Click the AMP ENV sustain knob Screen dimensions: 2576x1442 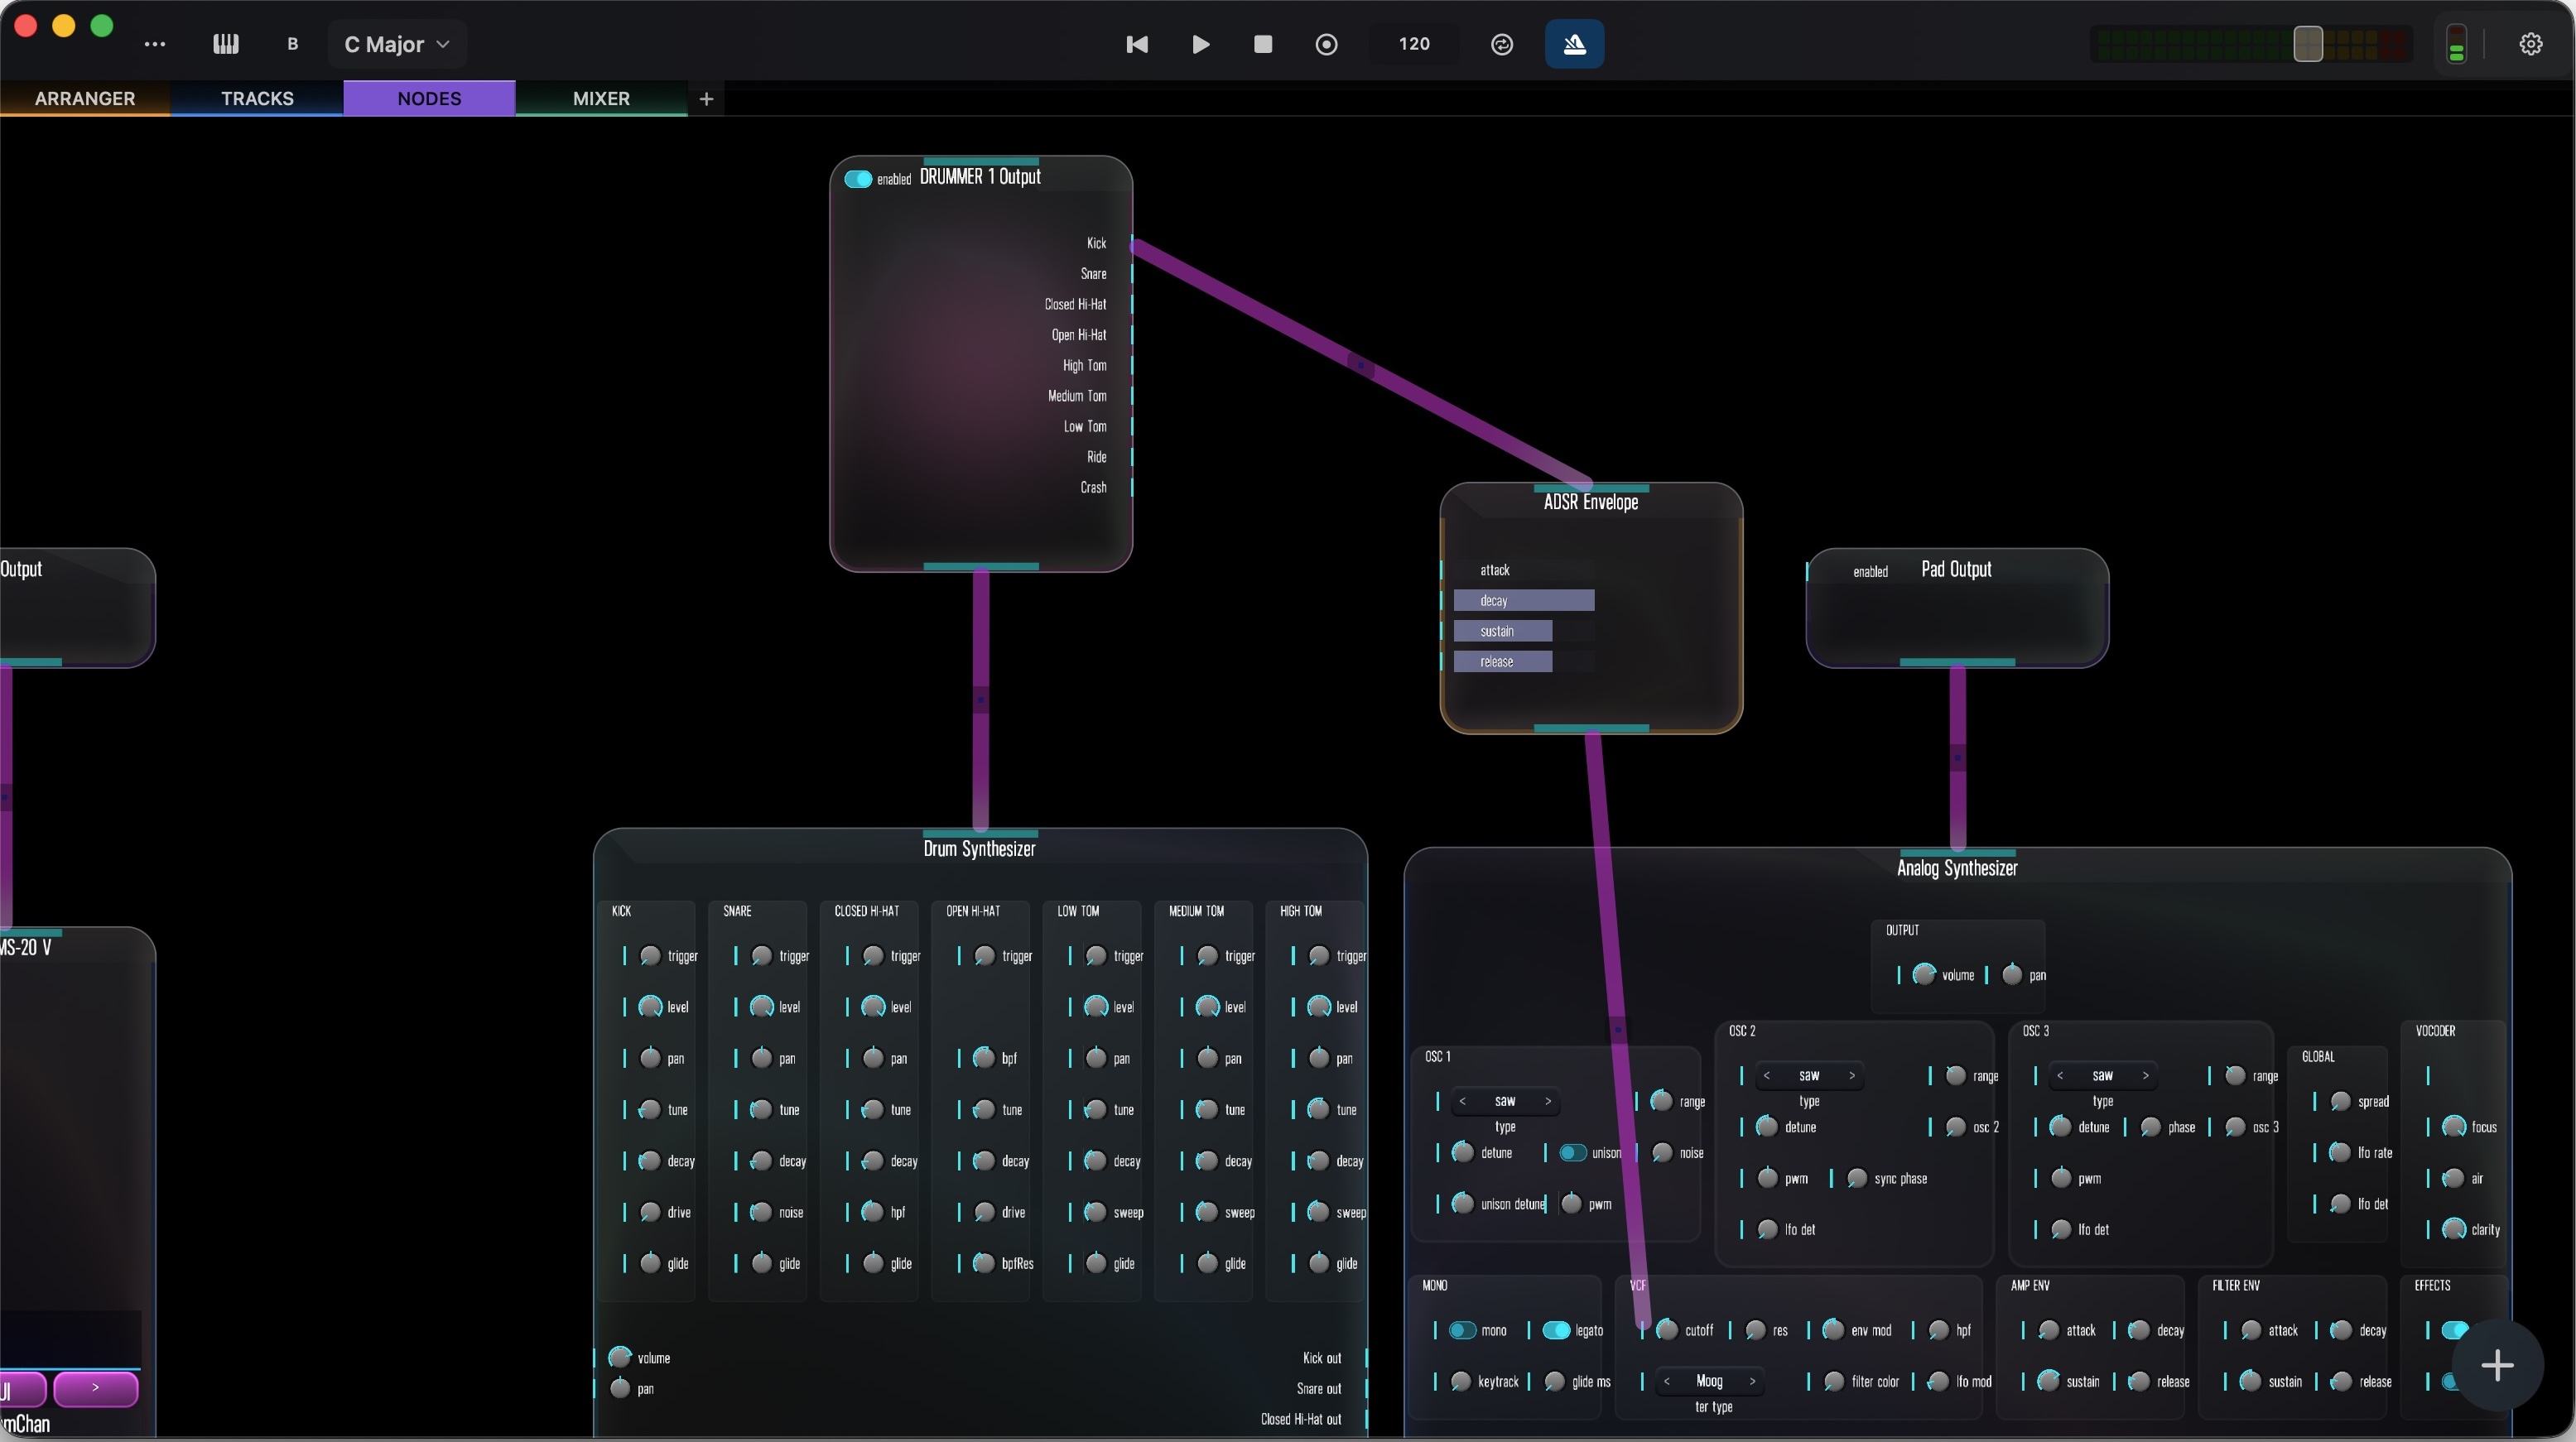pos(2048,1382)
